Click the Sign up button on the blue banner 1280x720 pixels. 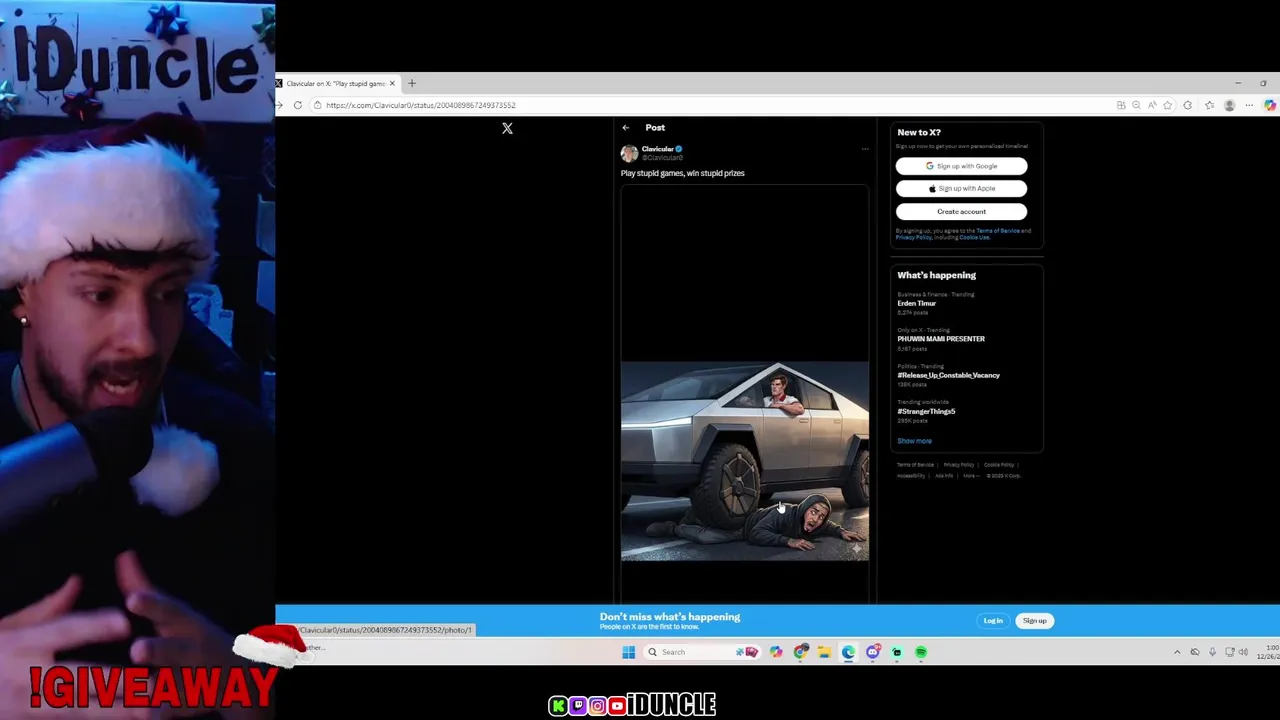(1034, 621)
